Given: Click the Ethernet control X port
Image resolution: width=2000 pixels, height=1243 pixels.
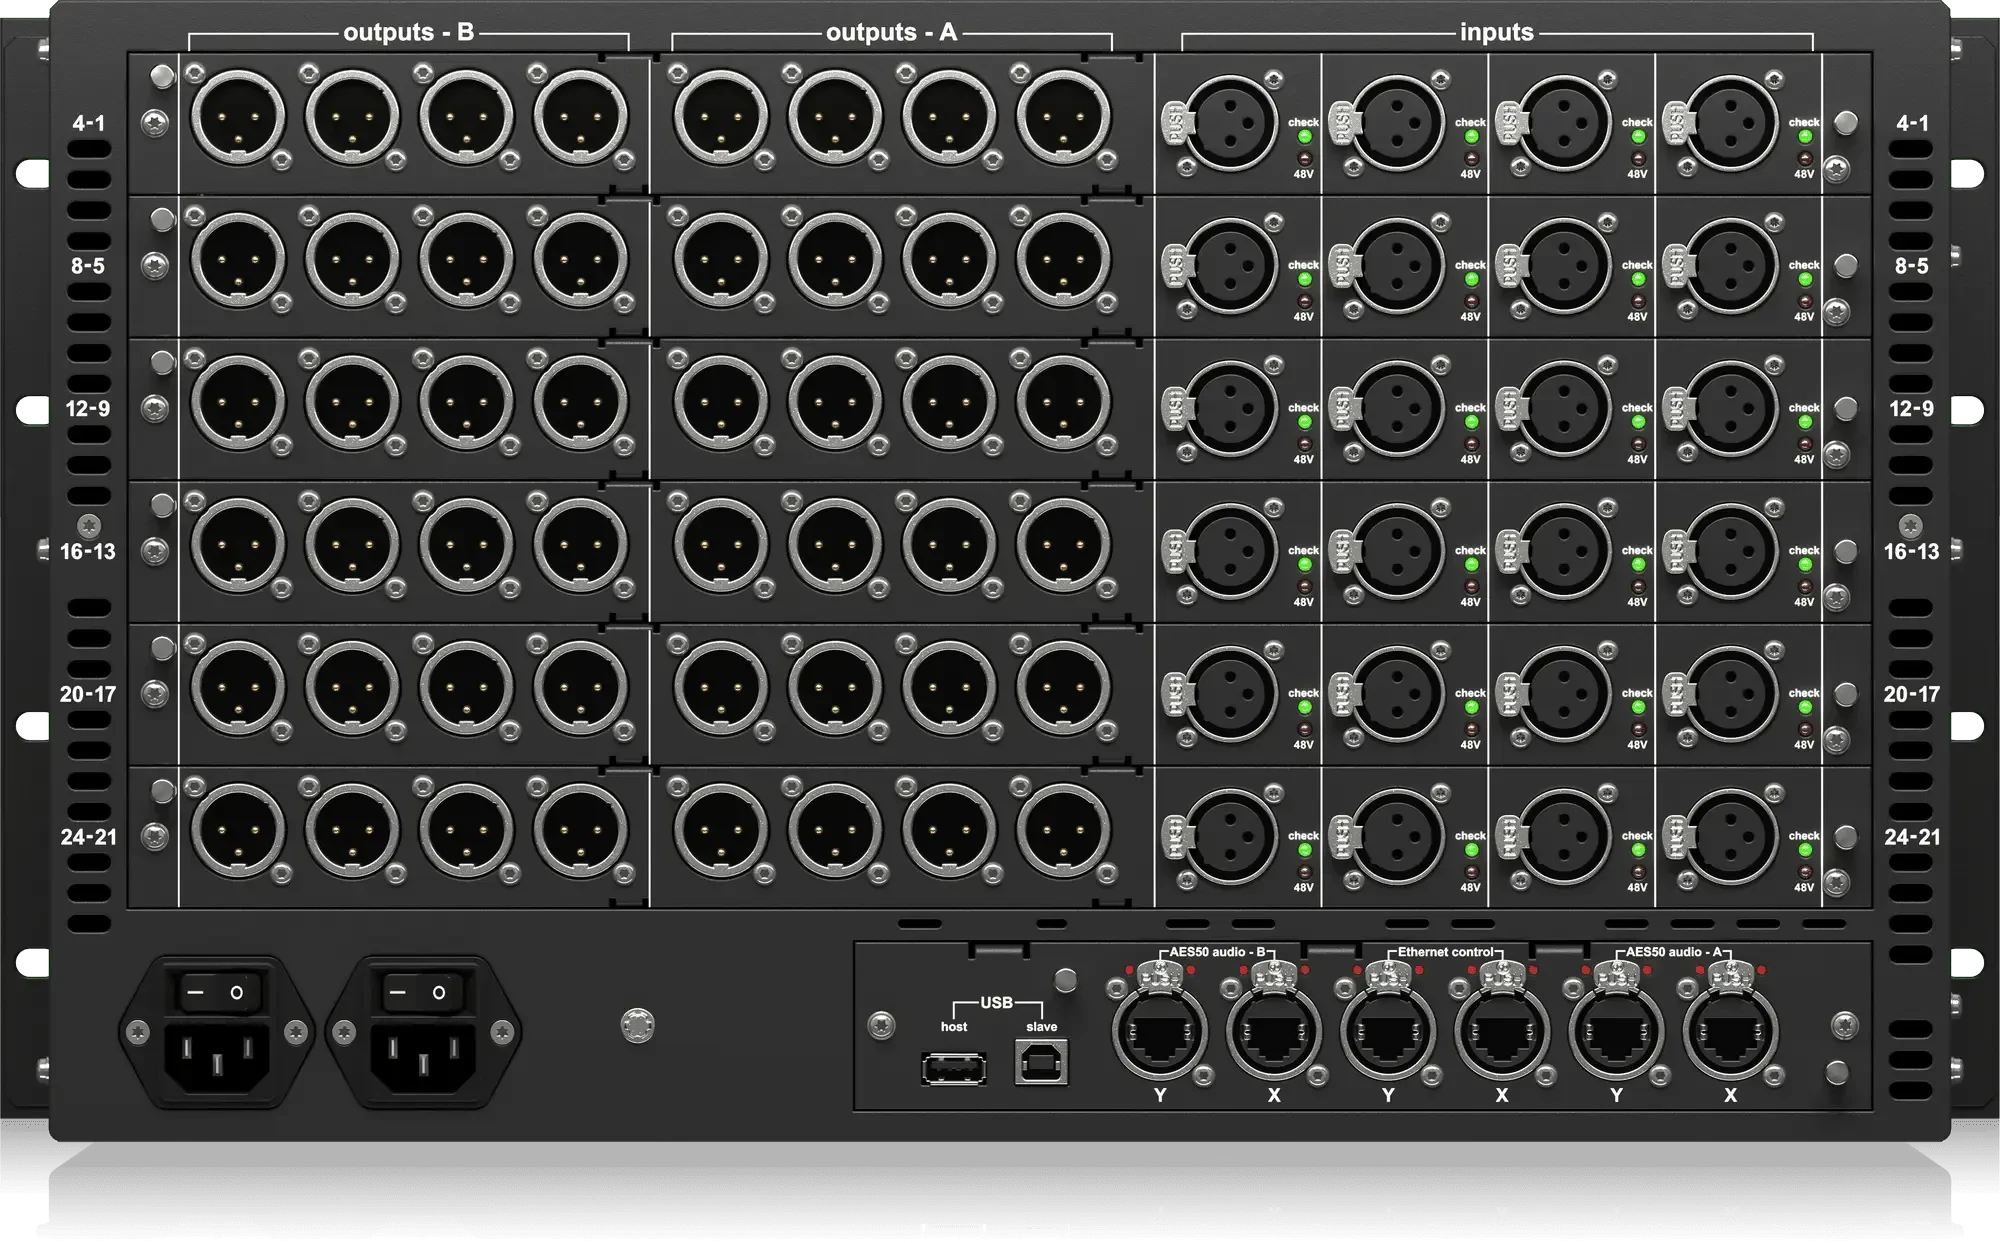Looking at the screenshot, I should (x=1502, y=1035).
